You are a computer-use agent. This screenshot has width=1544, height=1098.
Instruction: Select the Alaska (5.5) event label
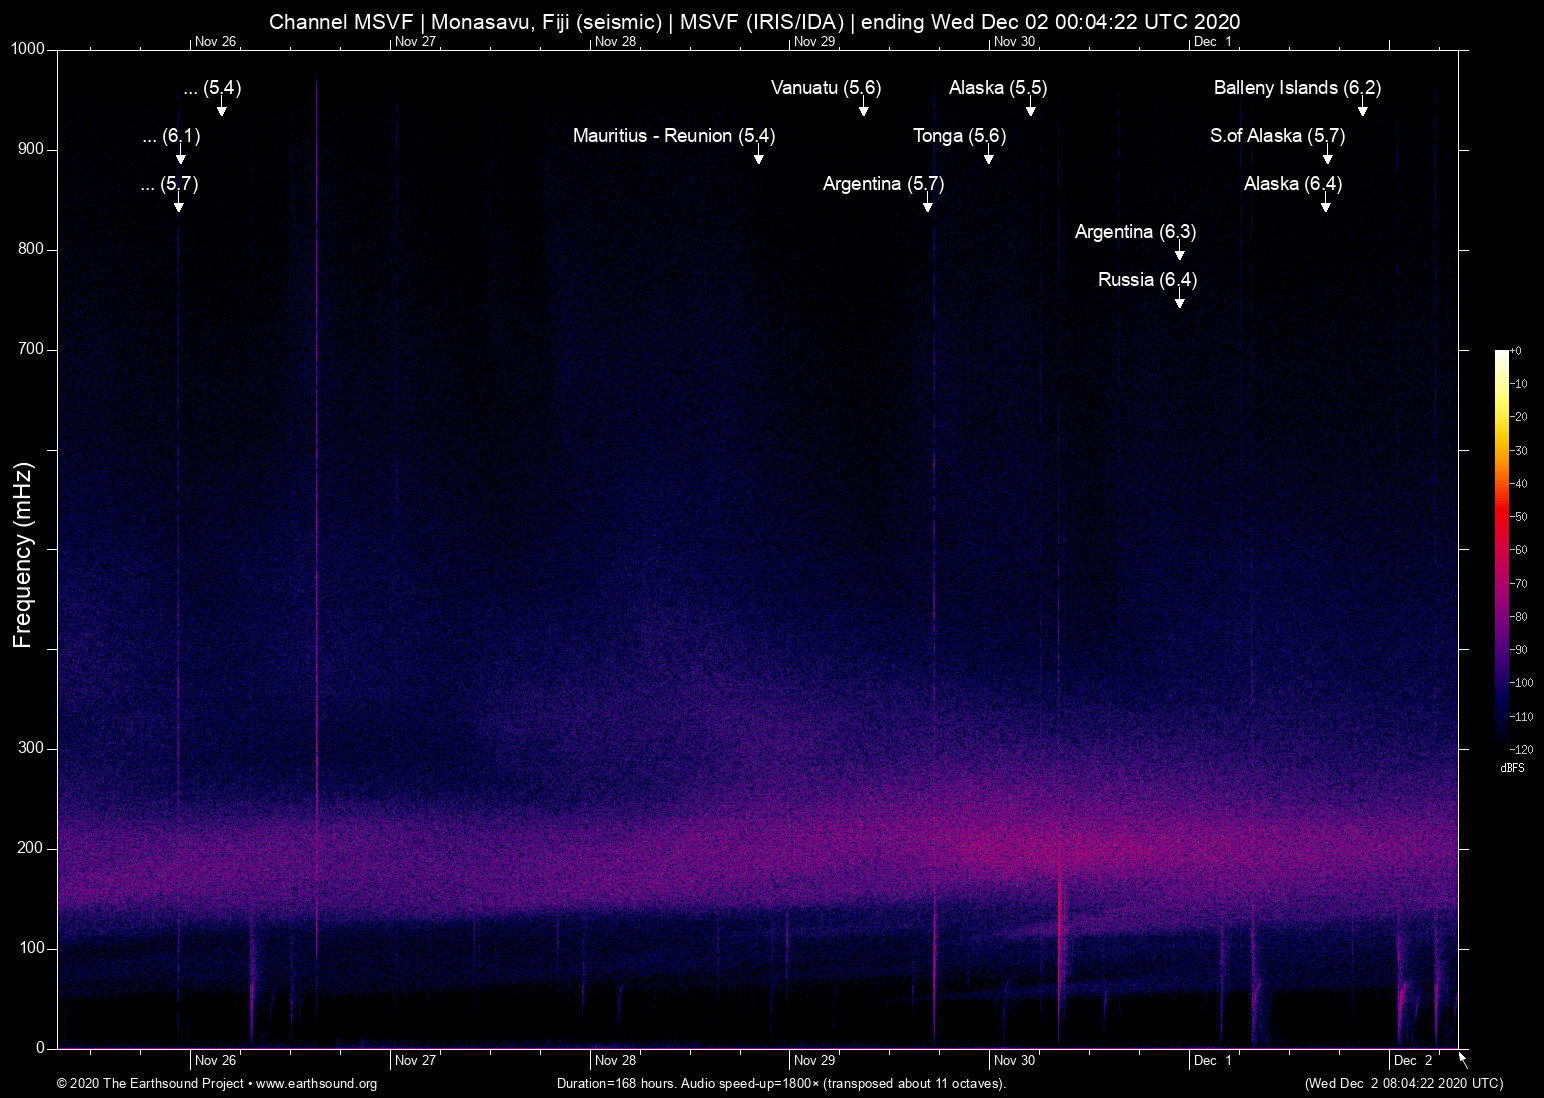(x=998, y=88)
